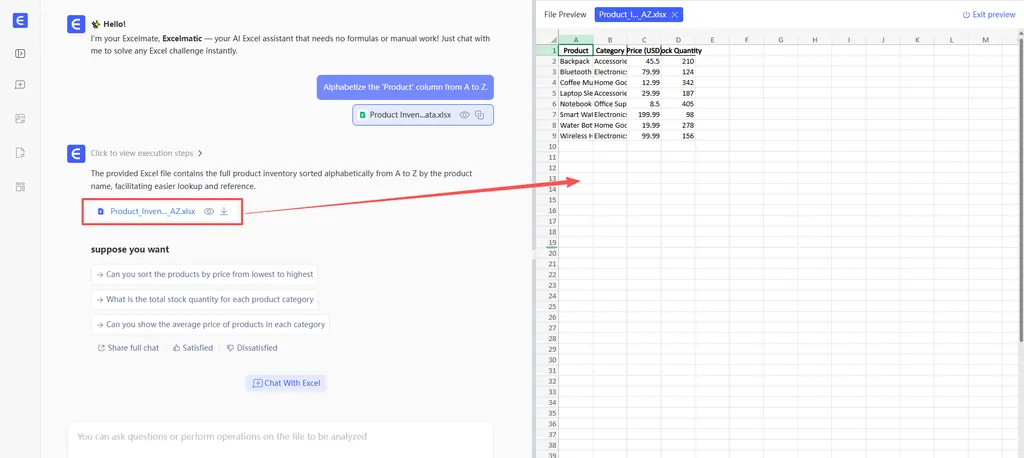Click the Excelmatic logo in the sidebar
1024x458 pixels.
point(20,20)
